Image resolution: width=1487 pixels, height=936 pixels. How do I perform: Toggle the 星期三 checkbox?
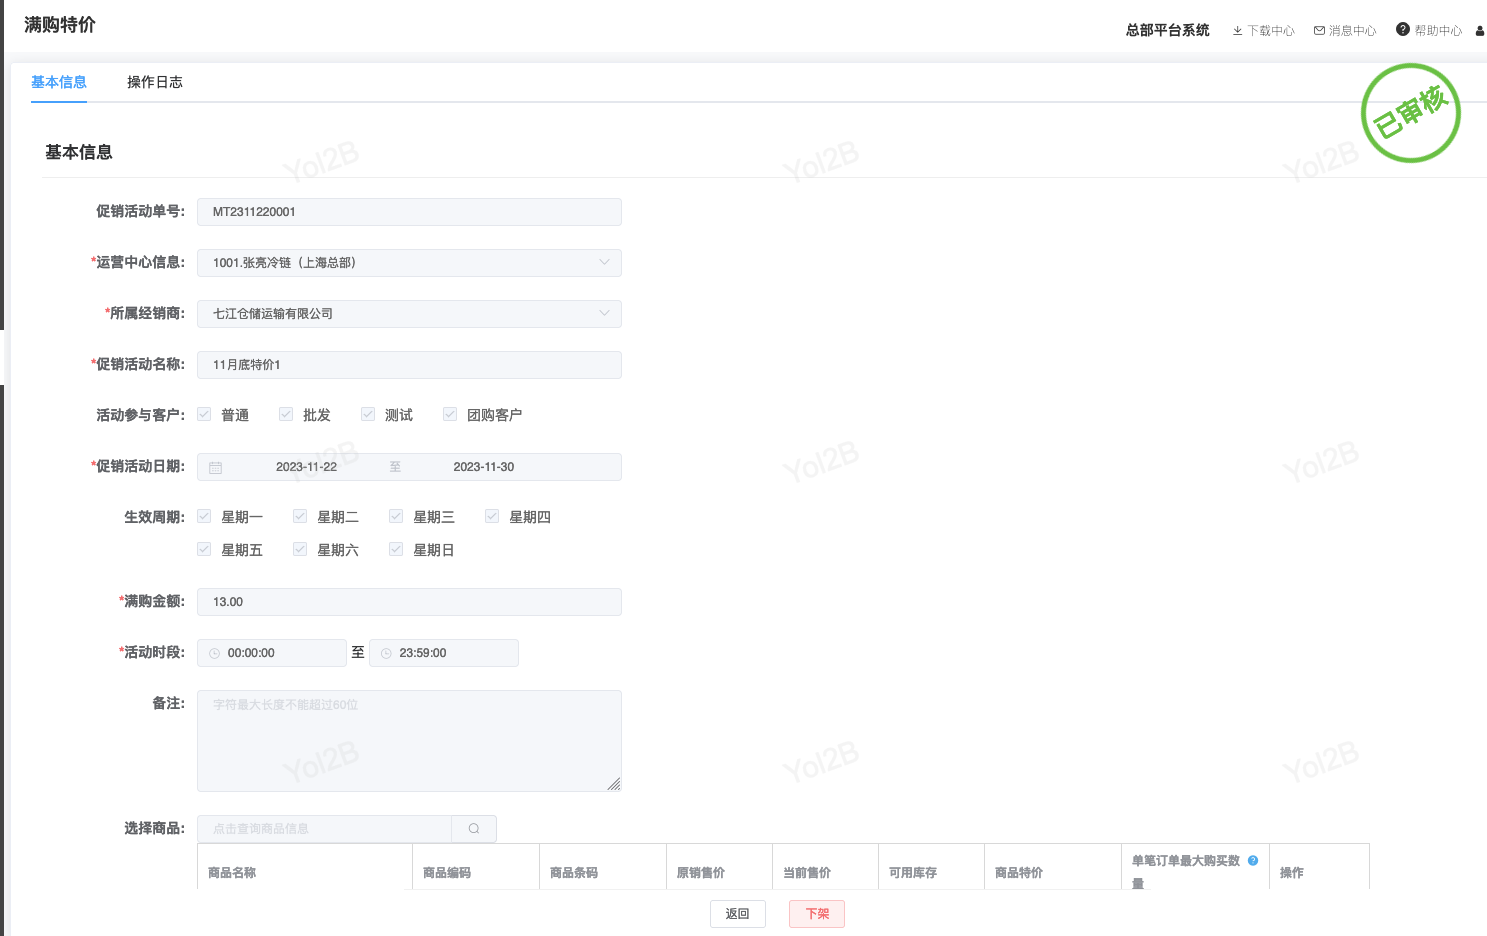396,516
